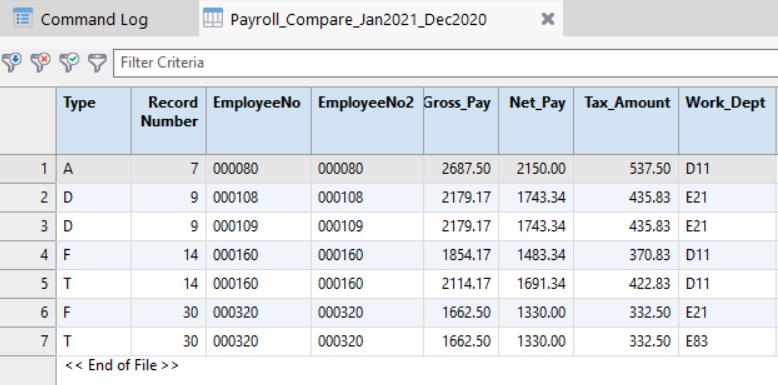Click Net_Pay 1743.34 in row 3
The height and width of the screenshot is (385, 778).
pos(536,226)
